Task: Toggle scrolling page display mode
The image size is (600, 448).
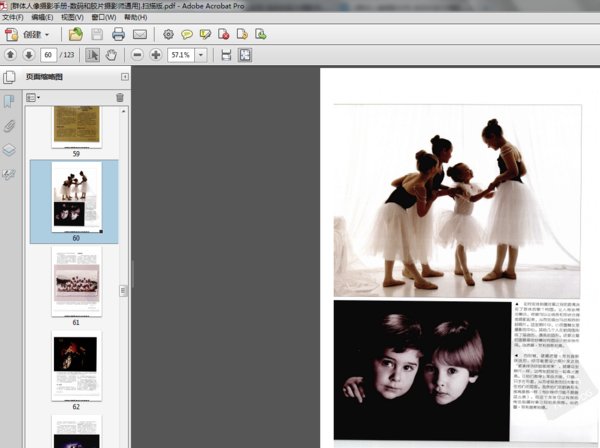Action: [226, 54]
